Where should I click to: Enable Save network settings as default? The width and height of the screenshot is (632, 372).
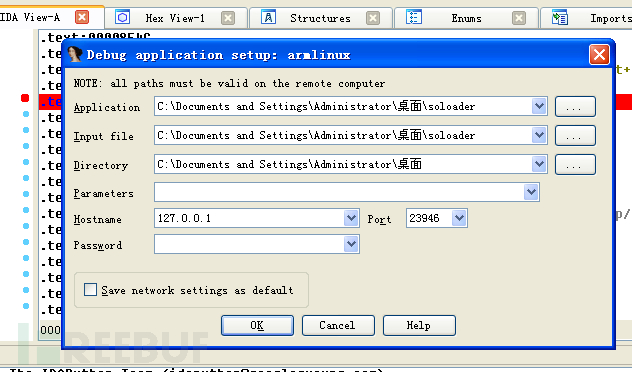coord(90,290)
